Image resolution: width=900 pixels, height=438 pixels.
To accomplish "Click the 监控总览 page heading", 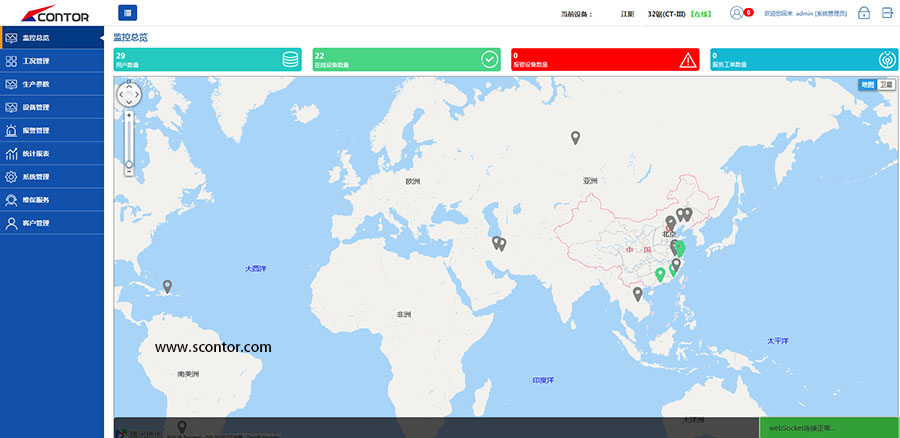I will (130, 37).
